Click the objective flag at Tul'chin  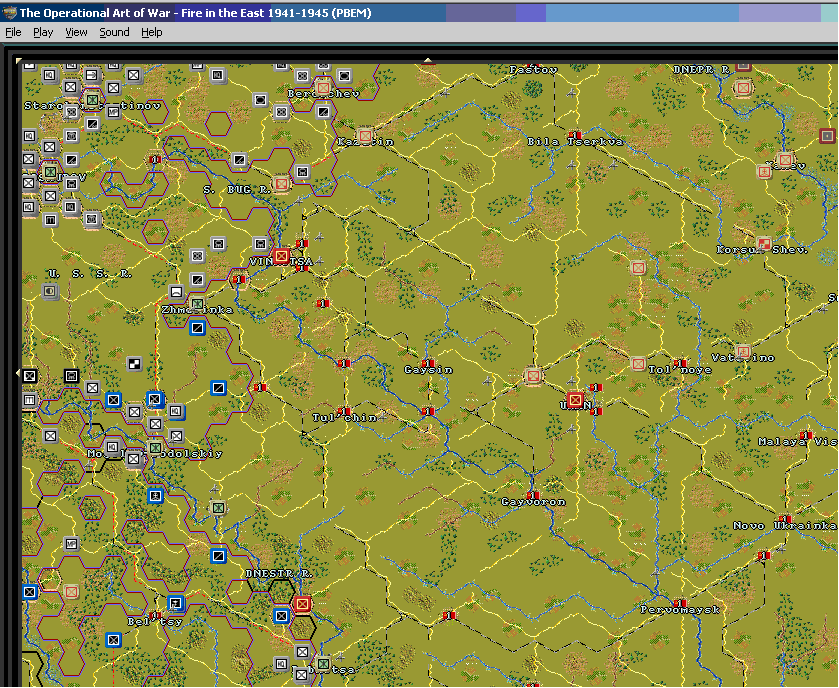[344, 411]
